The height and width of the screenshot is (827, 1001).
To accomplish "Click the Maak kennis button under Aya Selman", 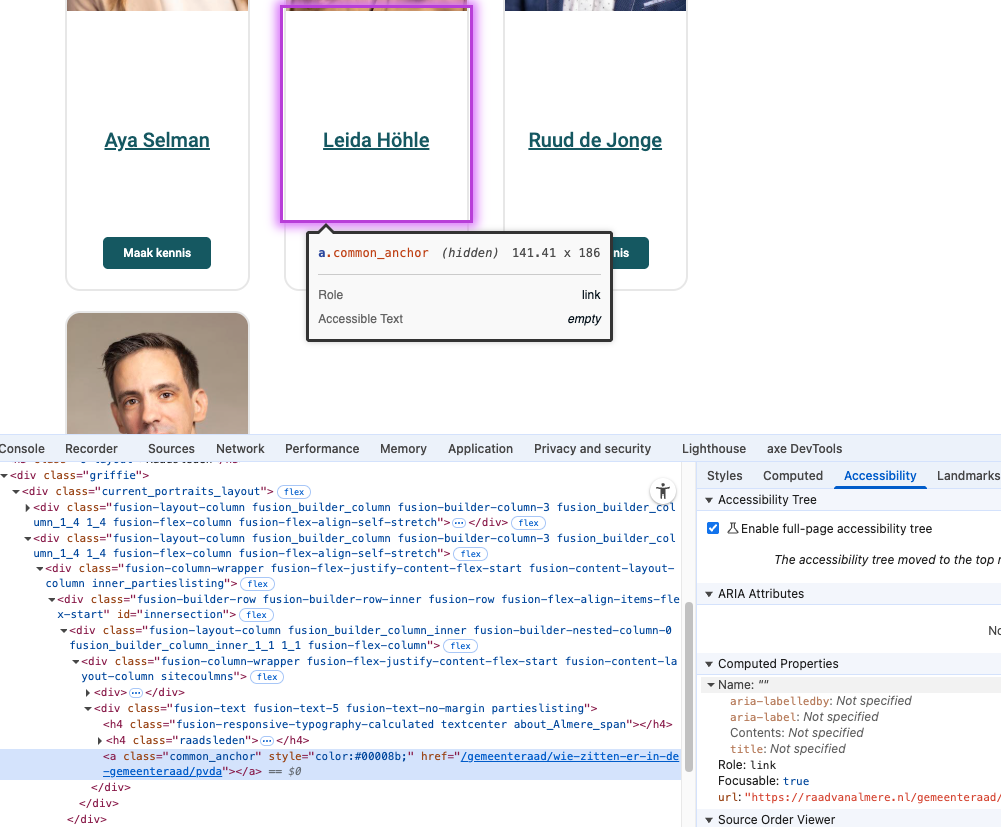I will 157,253.
